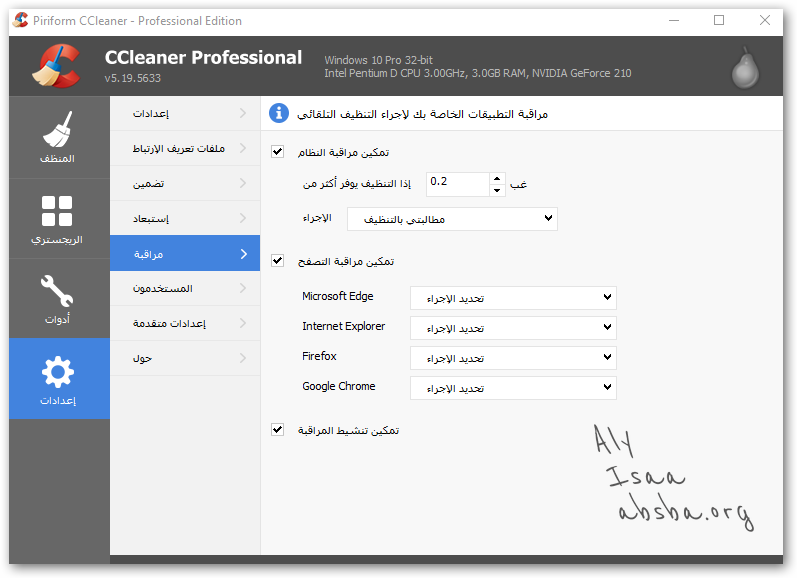The width and height of the screenshot is (797, 578).
Task: Click the Piriform pear icon
Action: (742, 66)
